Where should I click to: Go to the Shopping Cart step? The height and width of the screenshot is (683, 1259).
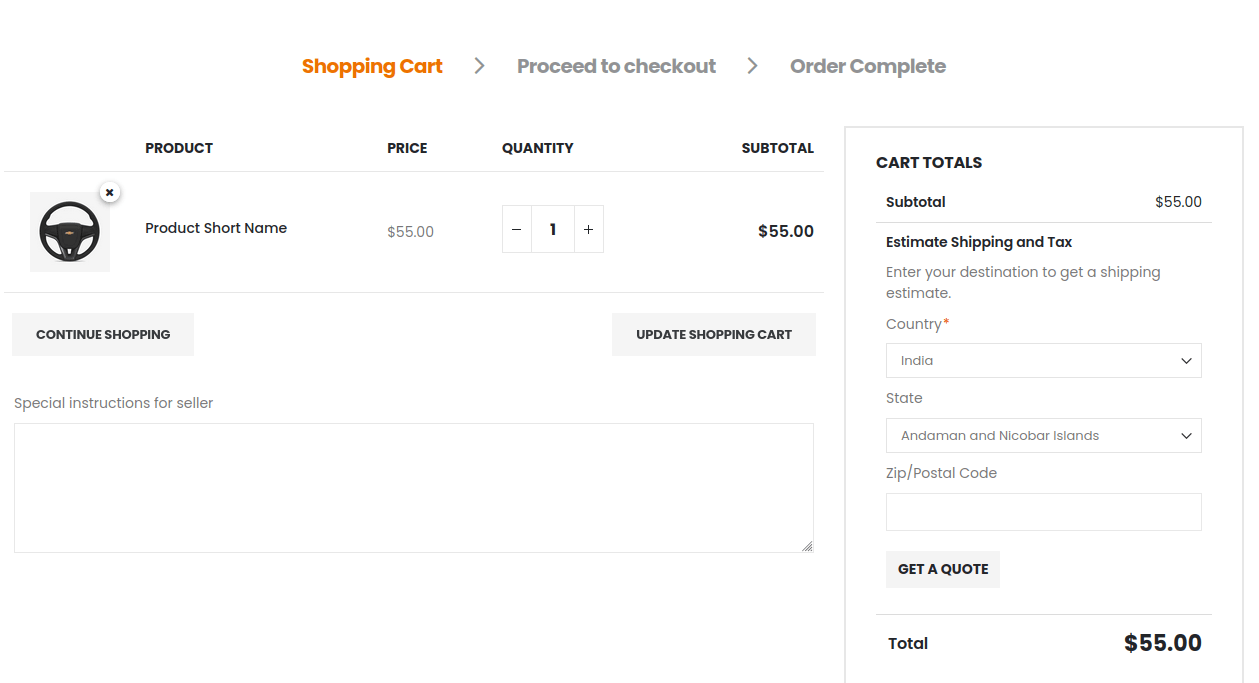[372, 67]
